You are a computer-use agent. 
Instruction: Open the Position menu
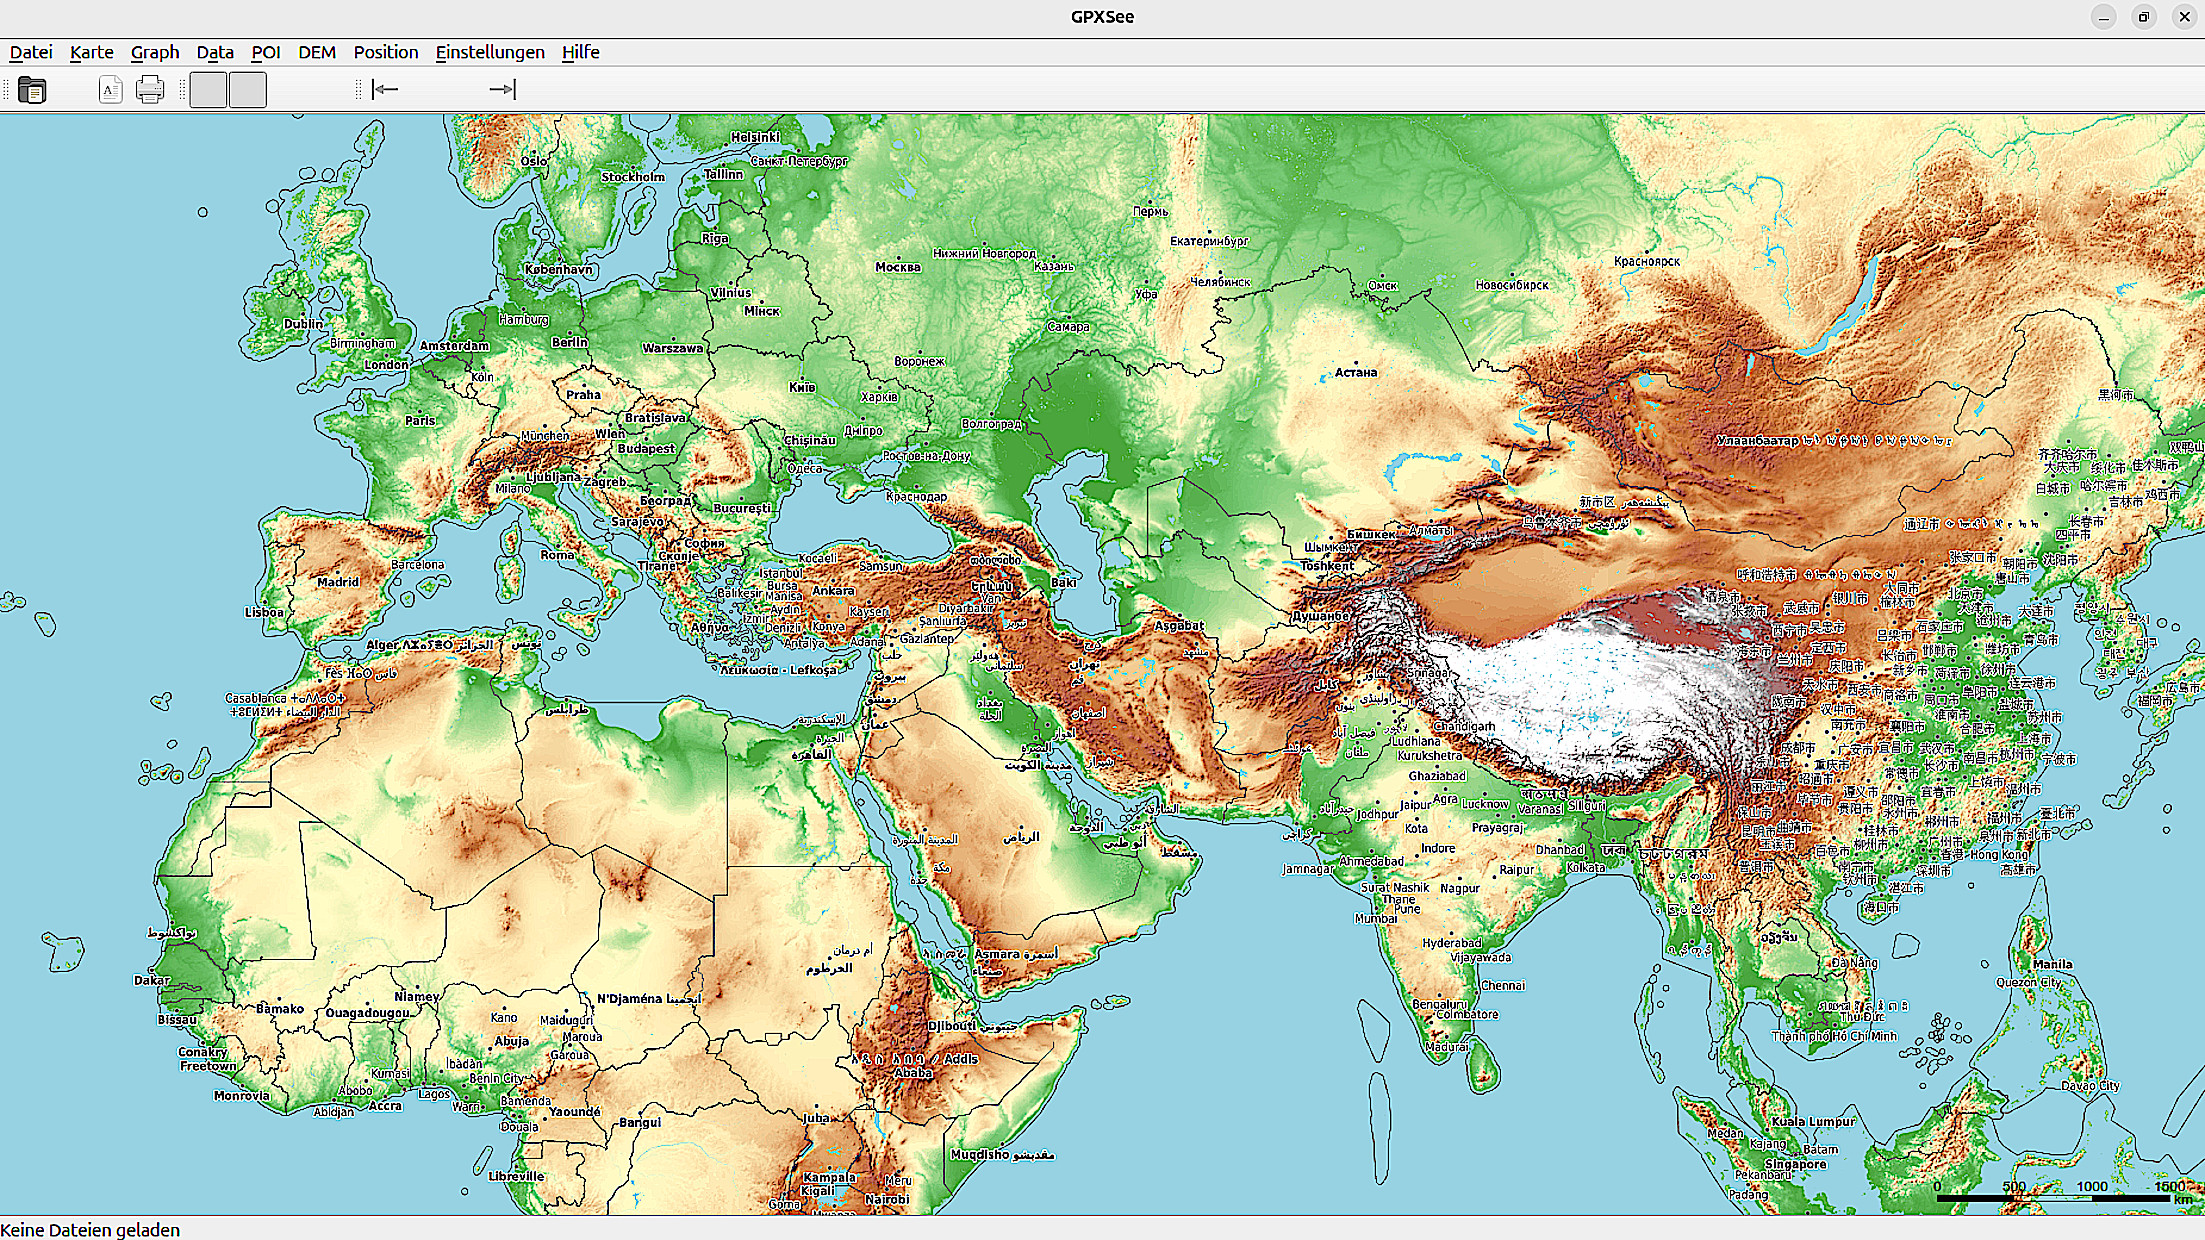(385, 52)
